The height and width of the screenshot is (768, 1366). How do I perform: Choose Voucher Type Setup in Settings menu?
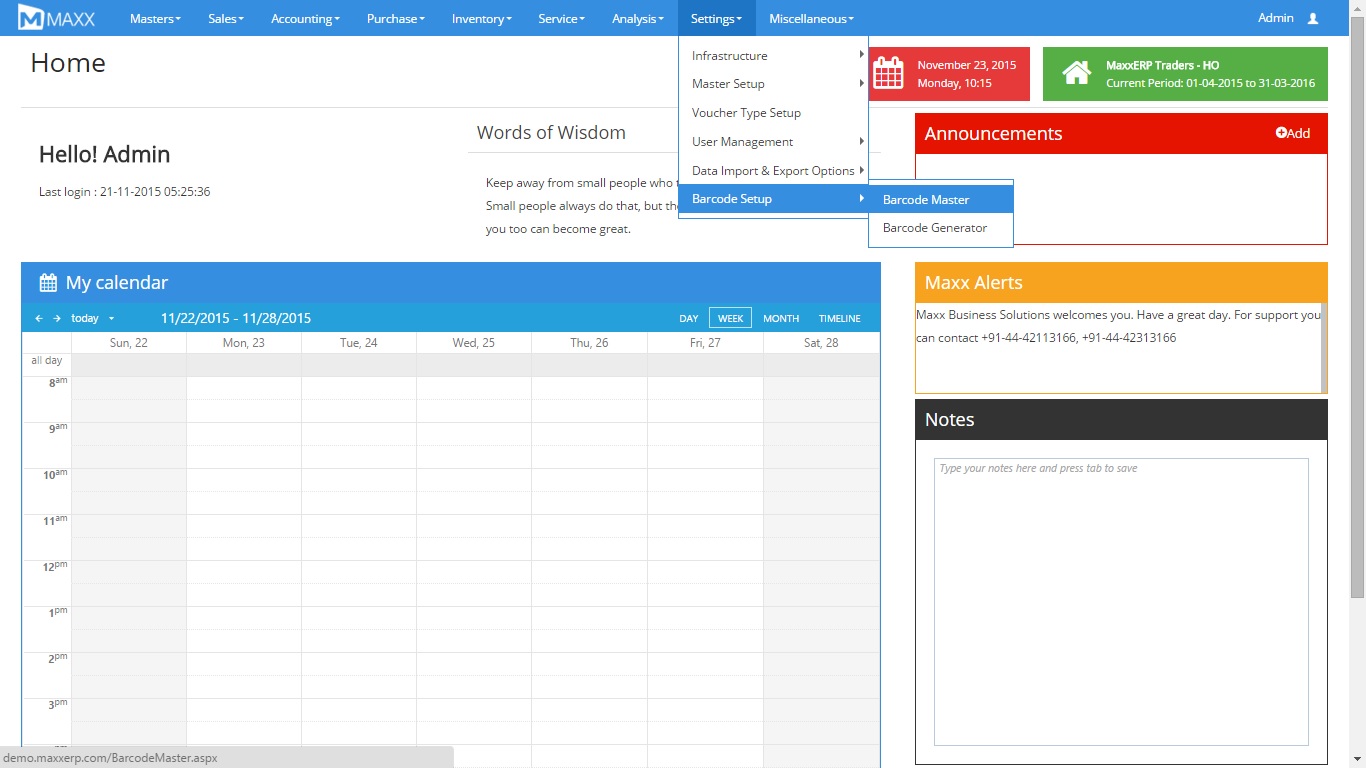(746, 113)
